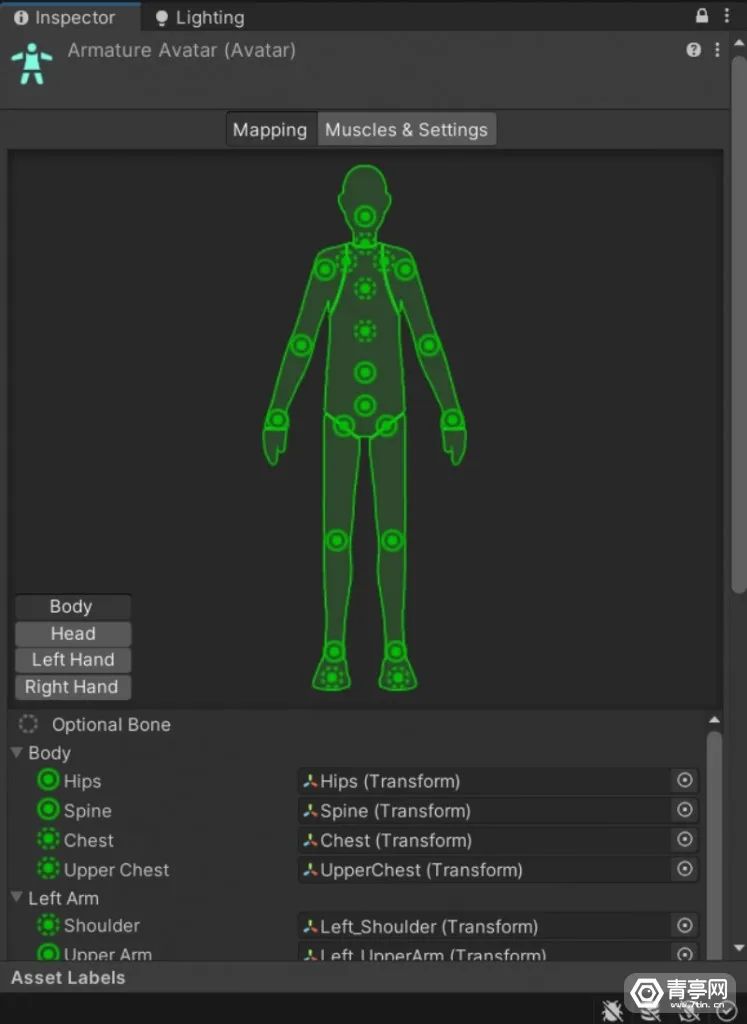Click the Optional Bone legend icon
This screenshot has width=747, height=1024.
click(28, 724)
